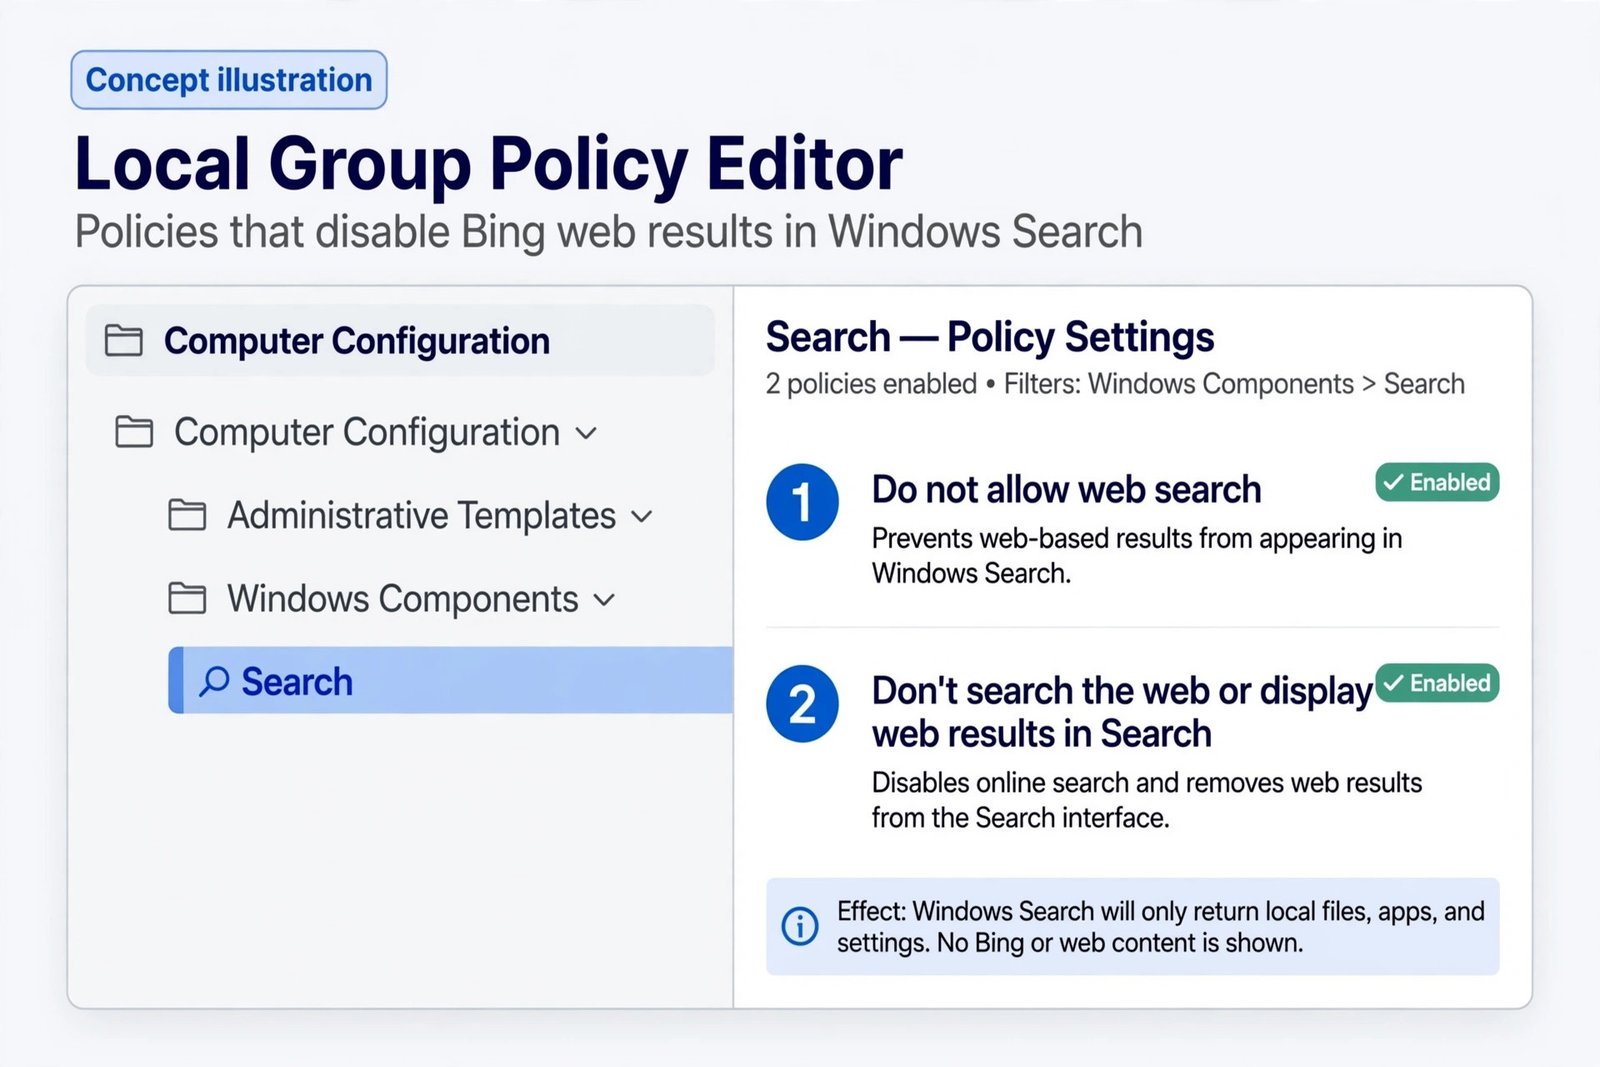Image resolution: width=1600 pixels, height=1067 pixels.
Task: Click the 'Prevents web-based results' description
Action: point(1137,555)
